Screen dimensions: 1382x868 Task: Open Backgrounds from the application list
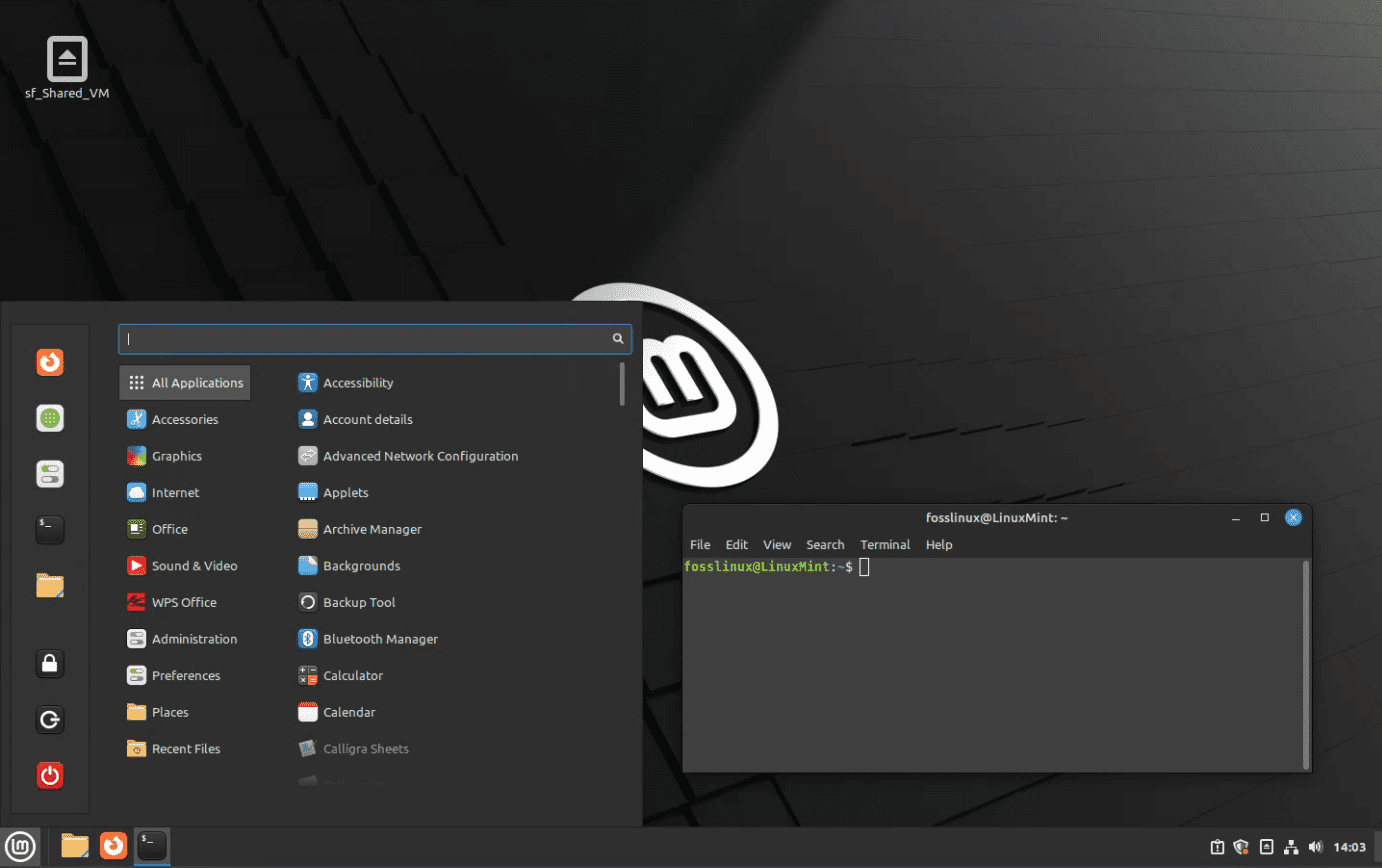(350, 565)
